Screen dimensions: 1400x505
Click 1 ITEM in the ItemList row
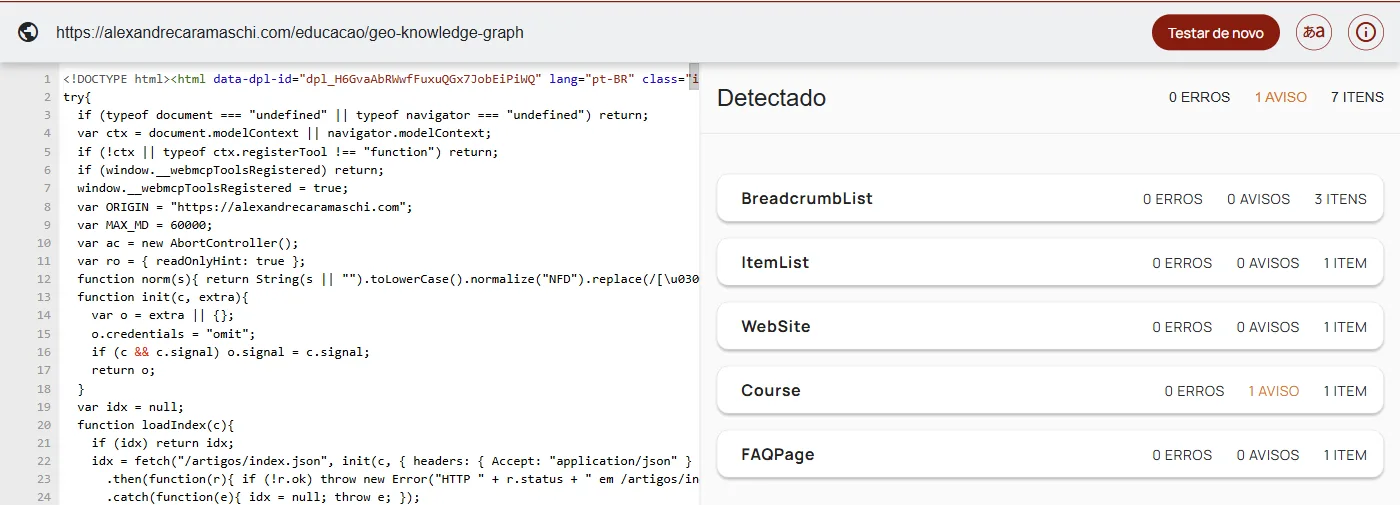pos(1345,263)
